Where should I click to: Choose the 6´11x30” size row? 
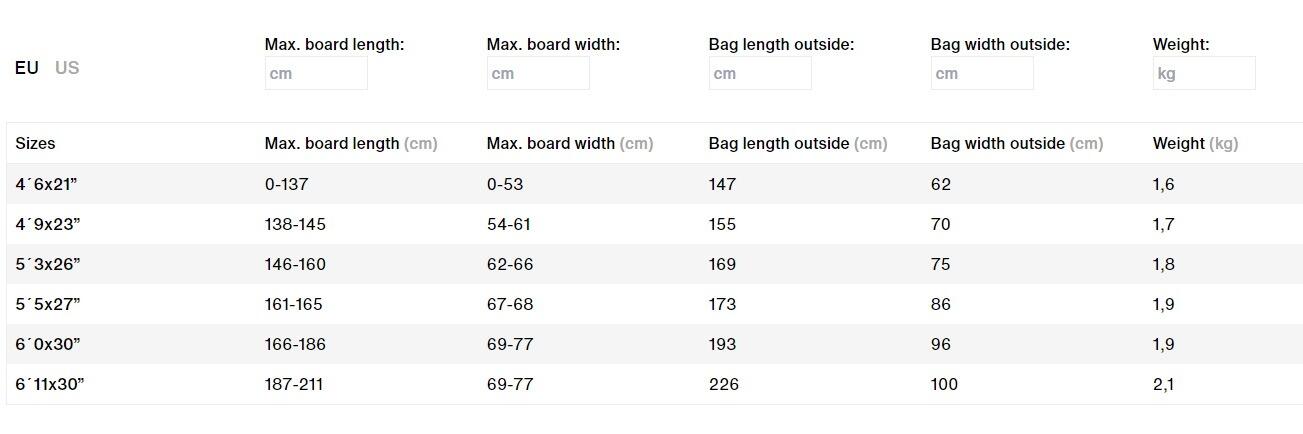(x=654, y=384)
